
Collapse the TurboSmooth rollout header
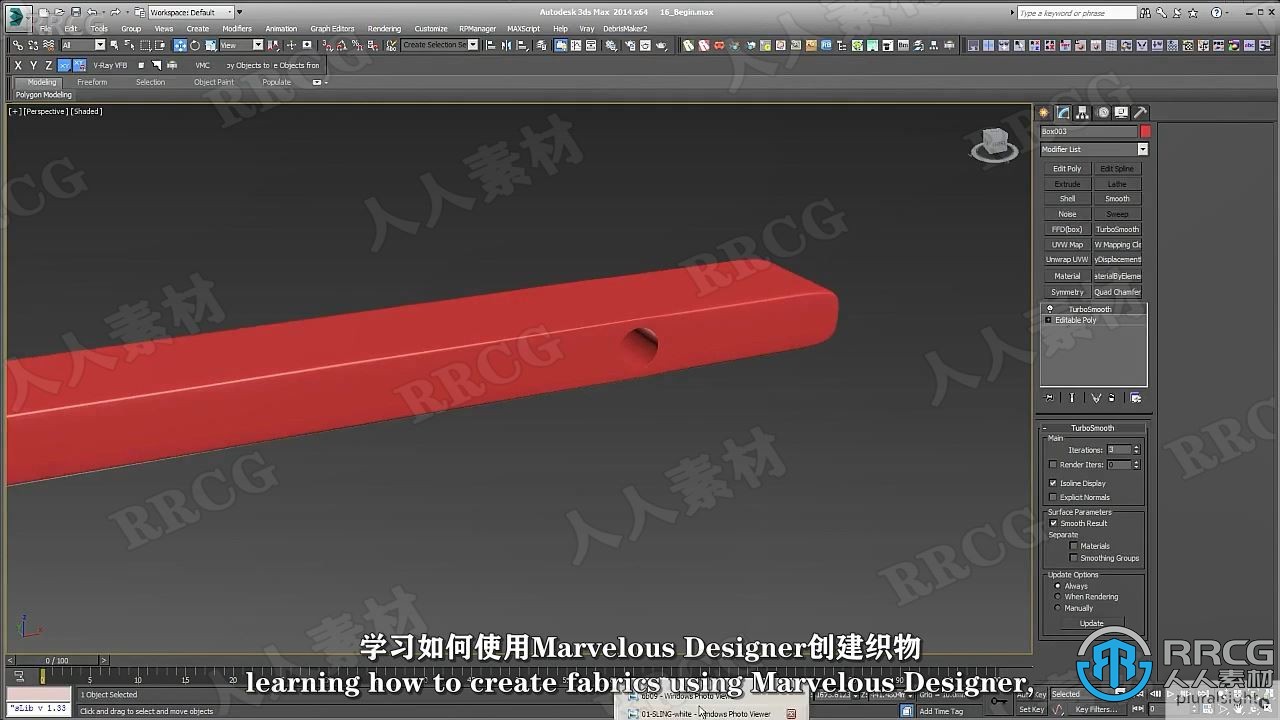click(x=1092, y=428)
